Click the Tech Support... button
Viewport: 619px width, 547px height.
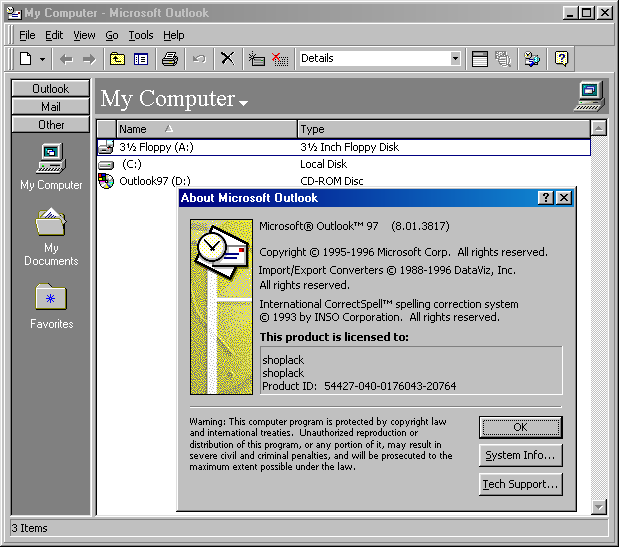[x=520, y=484]
